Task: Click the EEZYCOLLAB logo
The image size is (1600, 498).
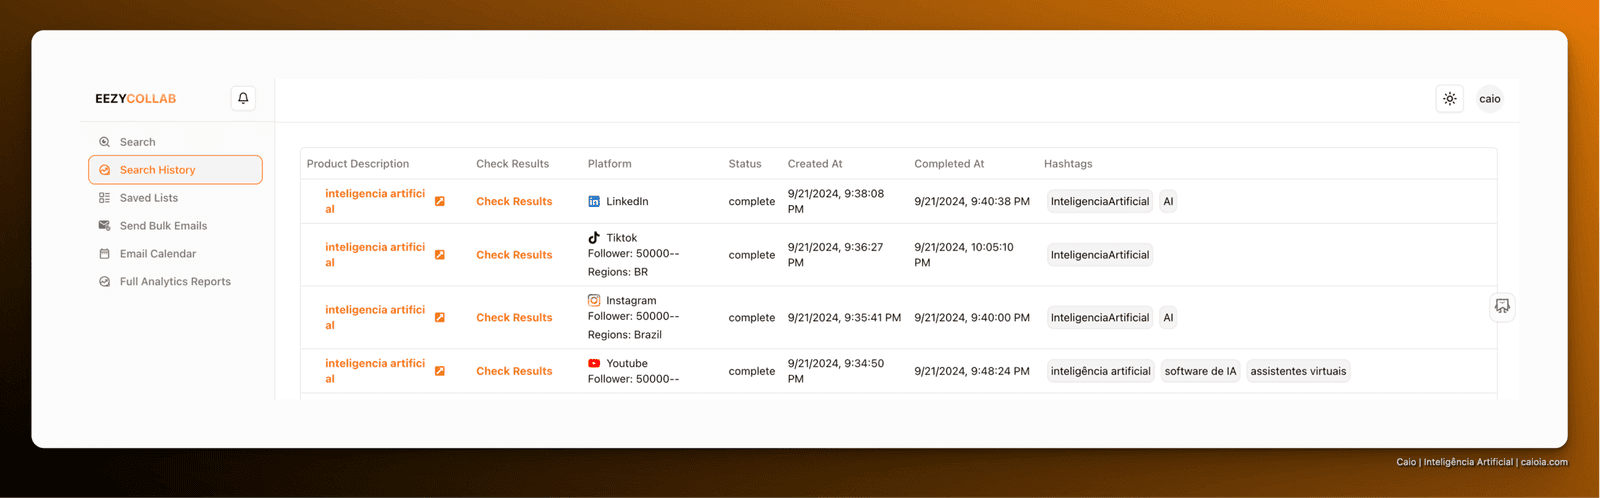Action: tap(135, 99)
